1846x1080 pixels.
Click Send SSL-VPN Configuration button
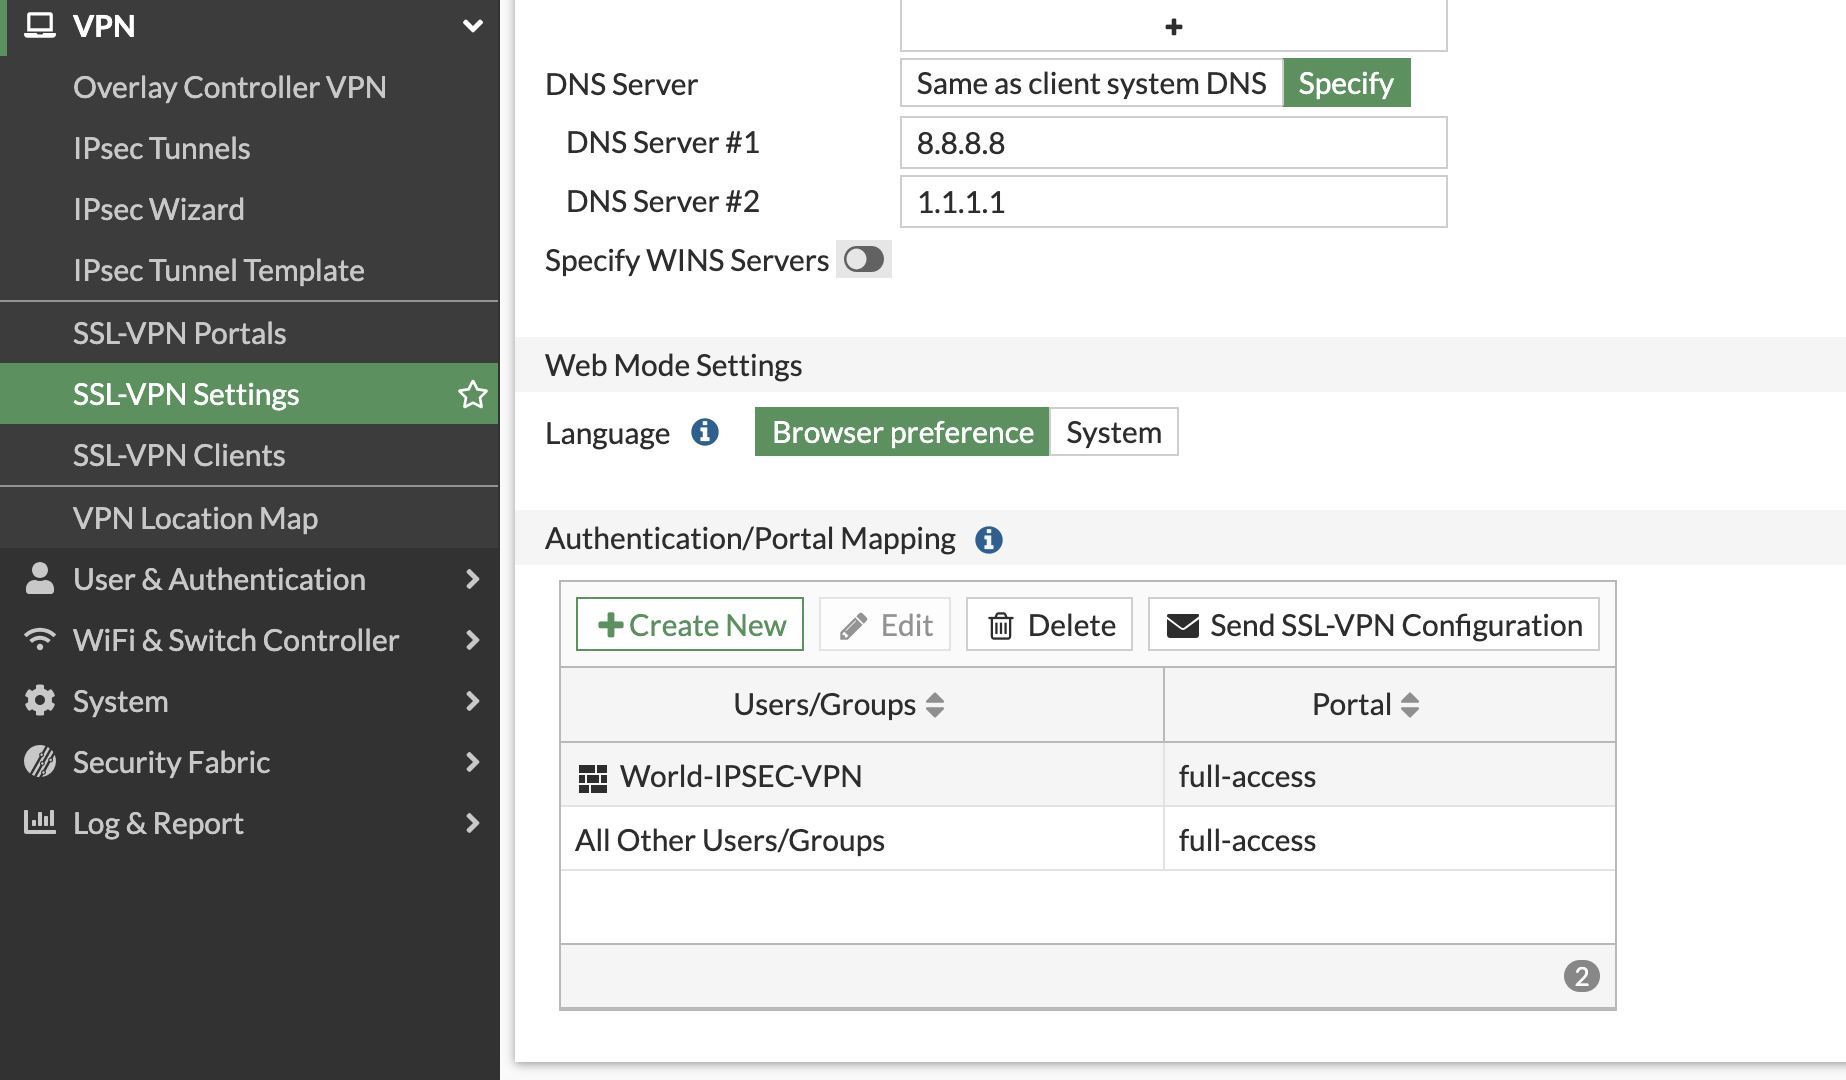click(x=1374, y=625)
